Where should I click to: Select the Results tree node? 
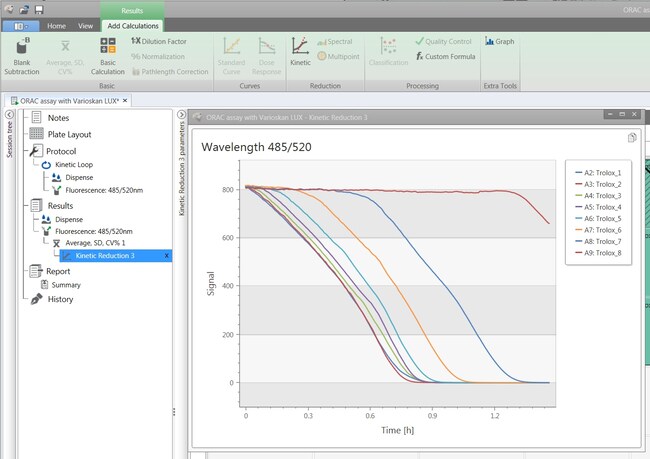[x=60, y=206]
